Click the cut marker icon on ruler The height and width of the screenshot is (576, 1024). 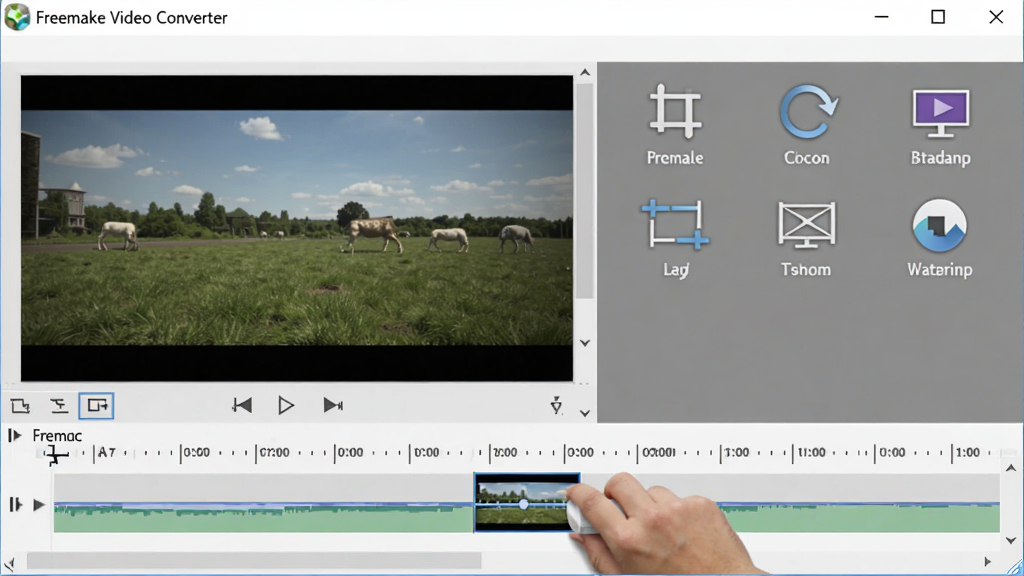pyautogui.click(x=56, y=456)
